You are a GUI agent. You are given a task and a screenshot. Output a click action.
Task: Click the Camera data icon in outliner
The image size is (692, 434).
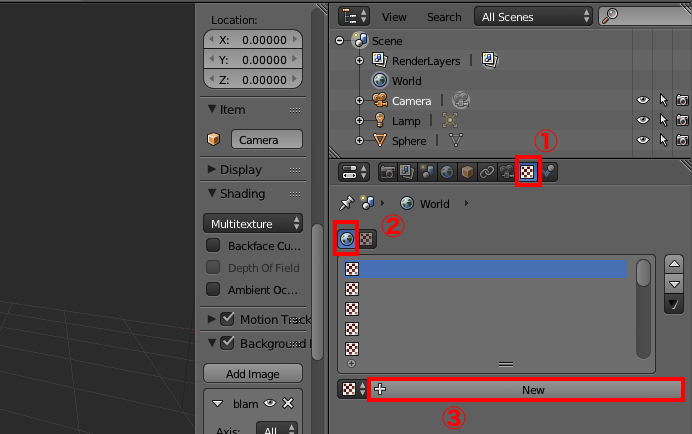tap(461, 100)
